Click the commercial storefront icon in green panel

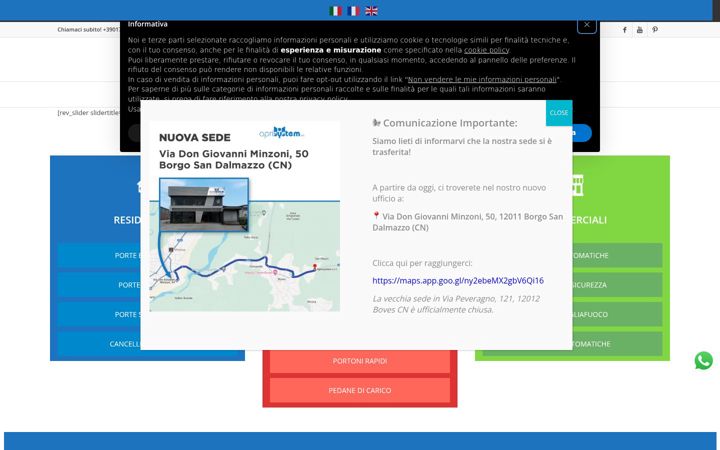[x=577, y=185]
